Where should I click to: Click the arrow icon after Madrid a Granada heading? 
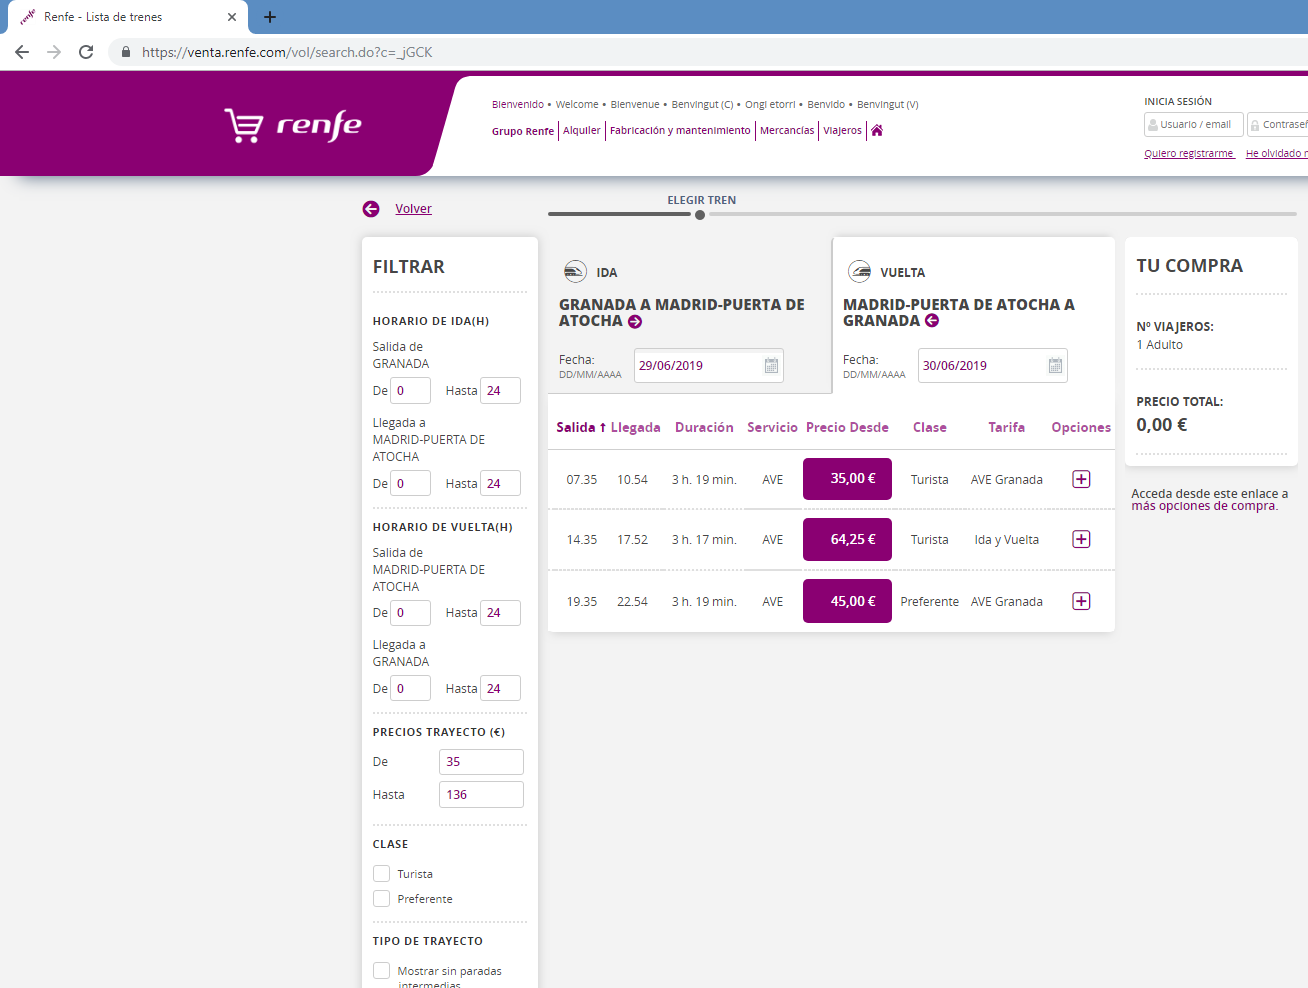(932, 321)
